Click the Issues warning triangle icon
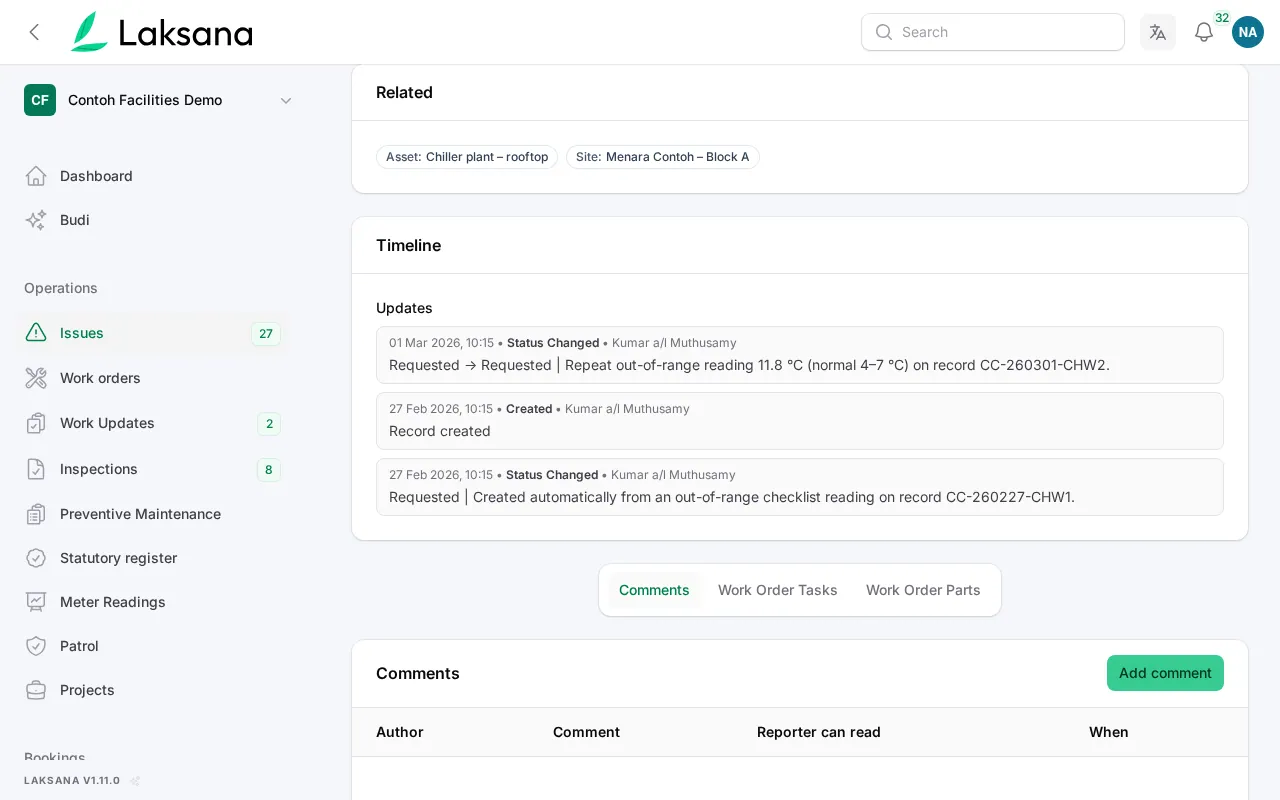Screen dimensions: 1280x800 [x=36, y=333]
